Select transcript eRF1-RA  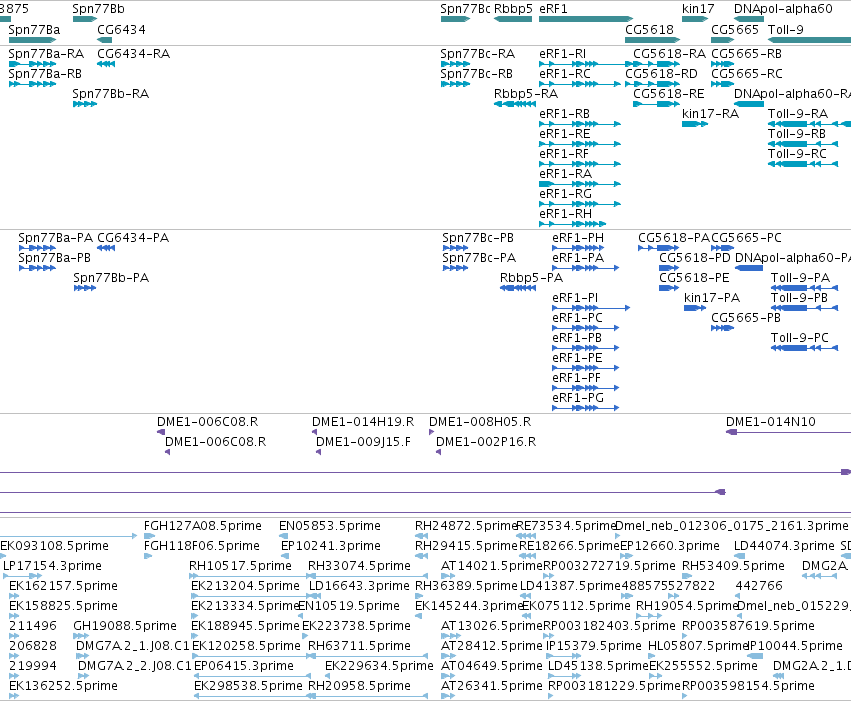[566, 174]
